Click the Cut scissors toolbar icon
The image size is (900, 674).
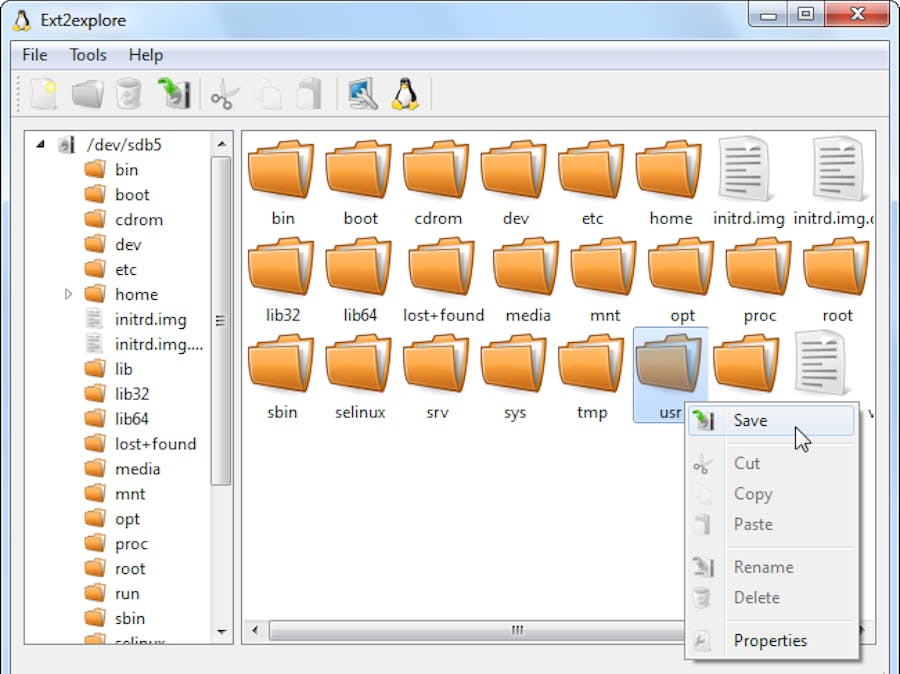click(x=224, y=93)
